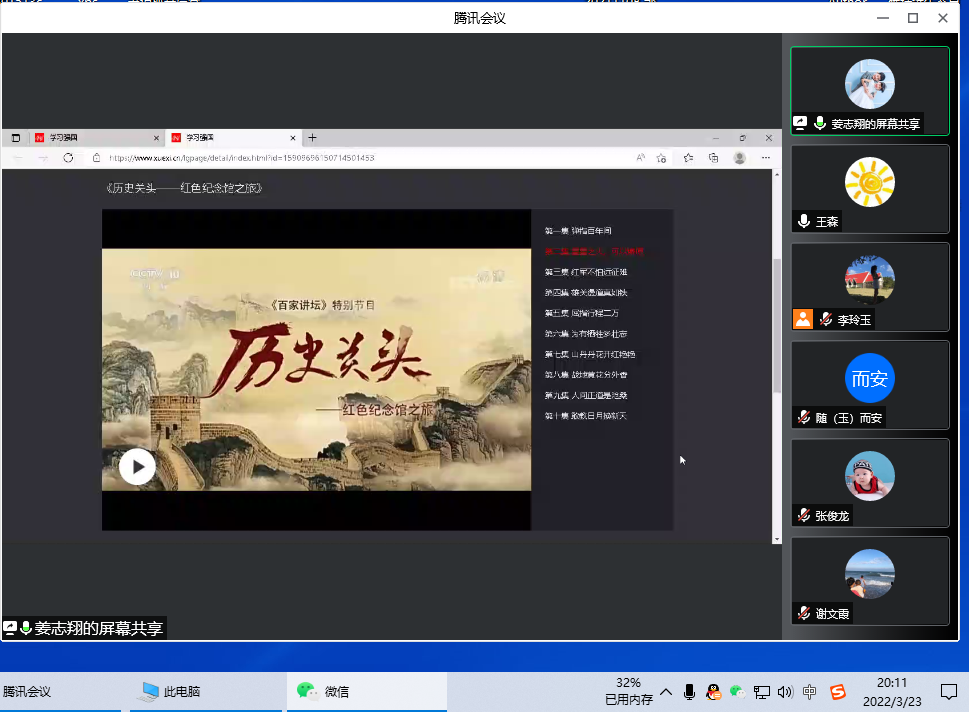969x712 pixels.
Task: Open the browser three-dot settings menu
Action: (x=765, y=158)
